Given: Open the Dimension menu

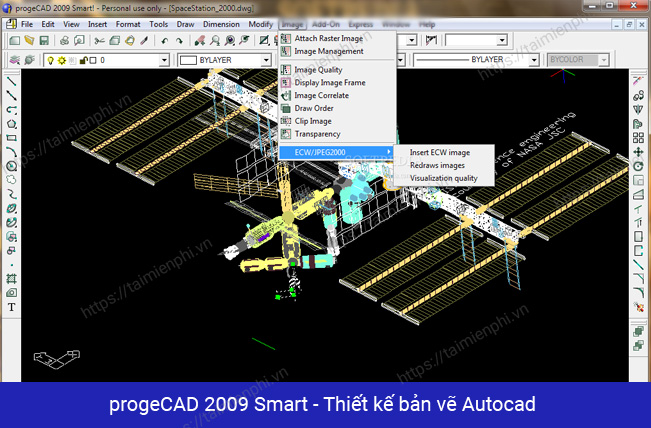Looking at the screenshot, I should tap(221, 24).
